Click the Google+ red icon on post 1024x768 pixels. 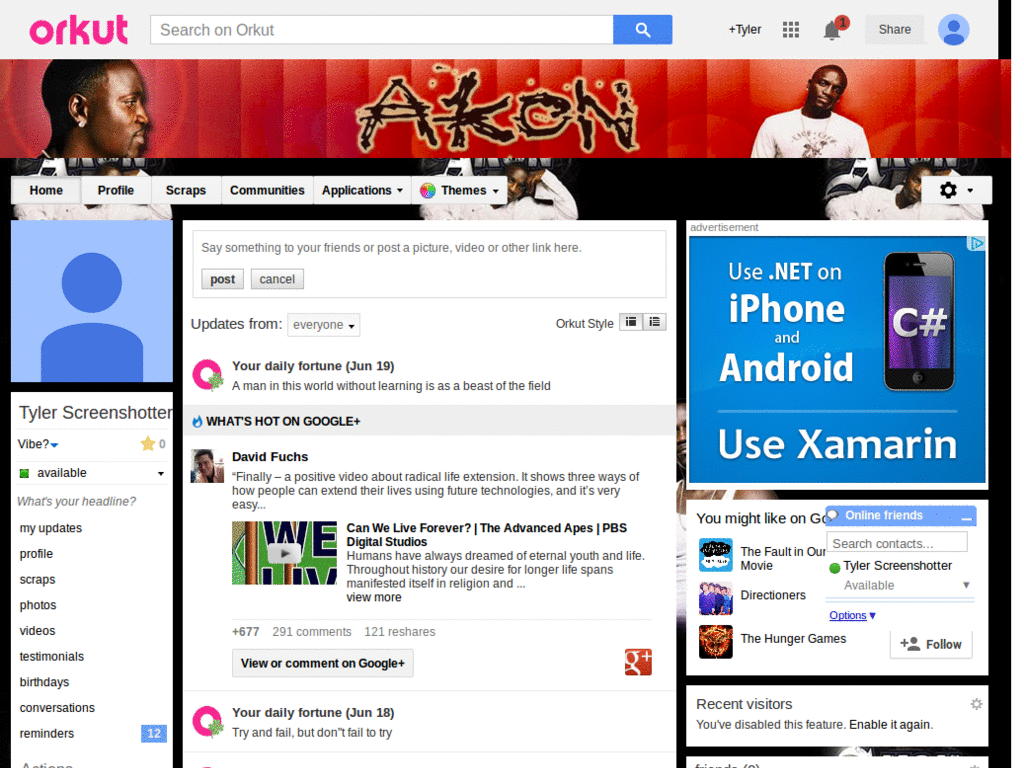[x=638, y=662]
